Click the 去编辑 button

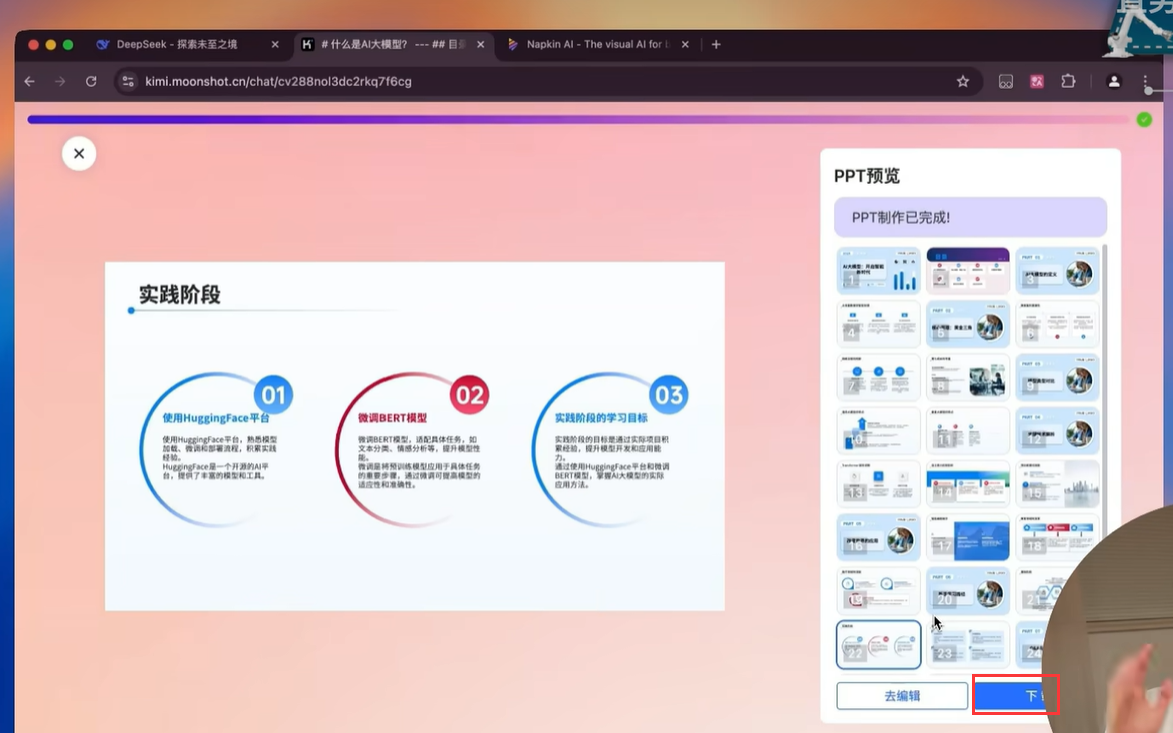point(901,696)
